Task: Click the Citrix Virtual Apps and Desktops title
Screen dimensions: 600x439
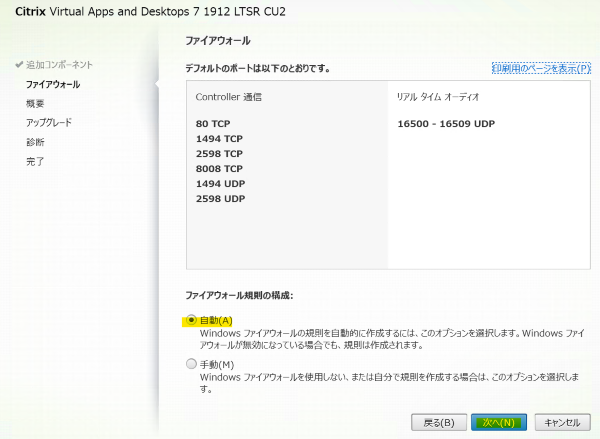Action: pyautogui.click(x=150, y=11)
